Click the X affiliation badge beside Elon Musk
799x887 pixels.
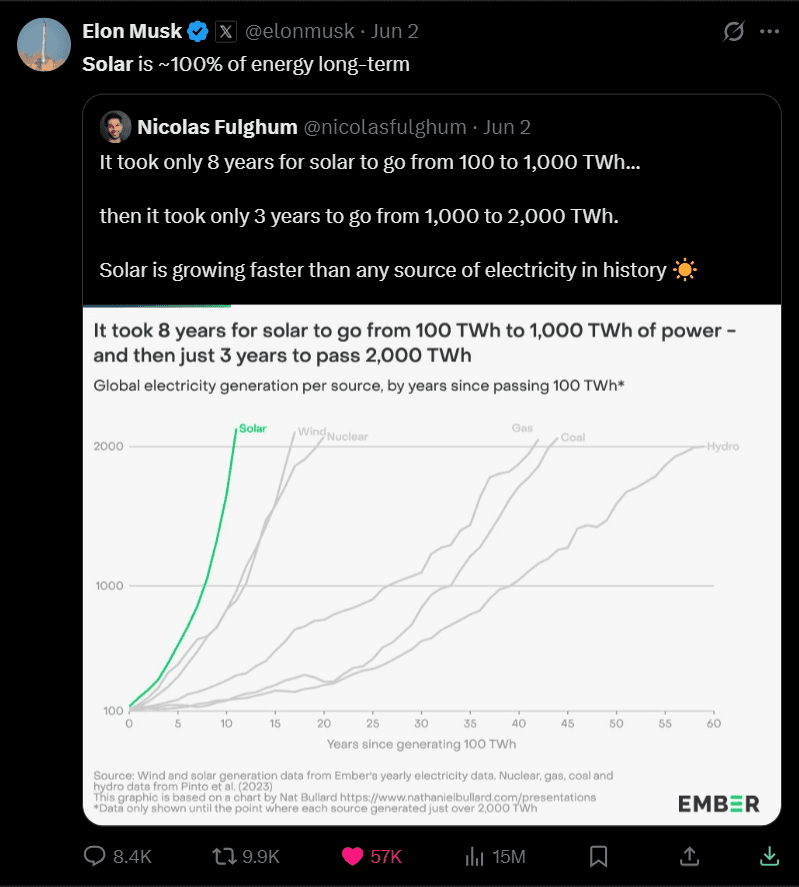[226, 31]
